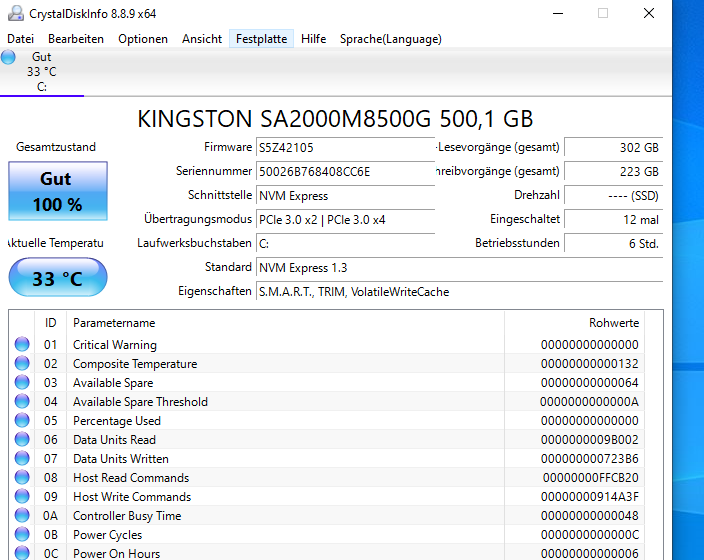
Task: Select the Gut 33 °C C: drive tab
Action: tap(42, 72)
